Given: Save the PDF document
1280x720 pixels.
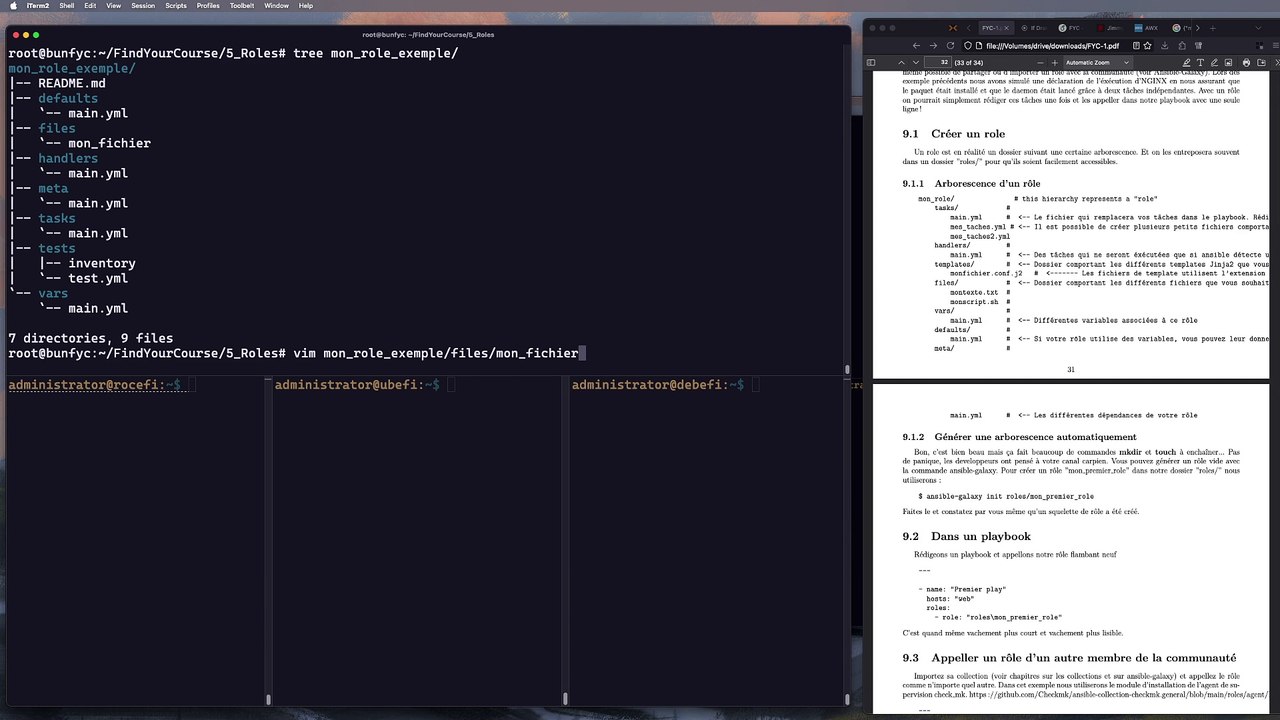Looking at the screenshot, I should [1261, 62].
